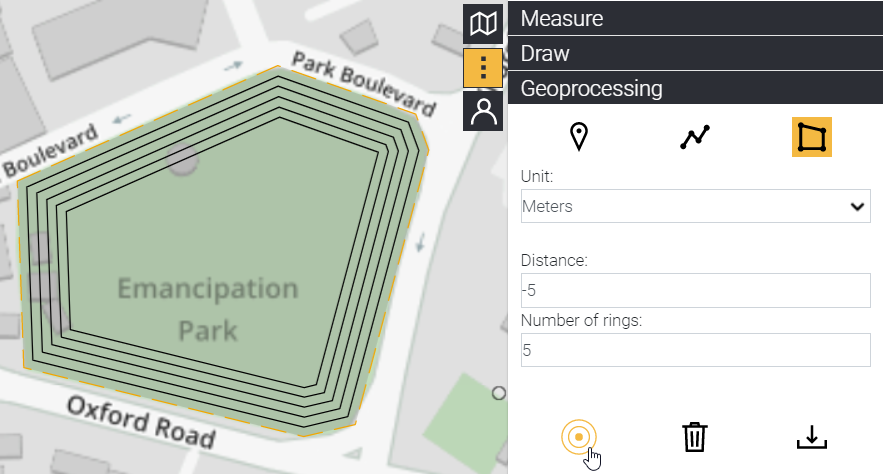Open the user account icon
883x474 pixels.
click(x=484, y=111)
